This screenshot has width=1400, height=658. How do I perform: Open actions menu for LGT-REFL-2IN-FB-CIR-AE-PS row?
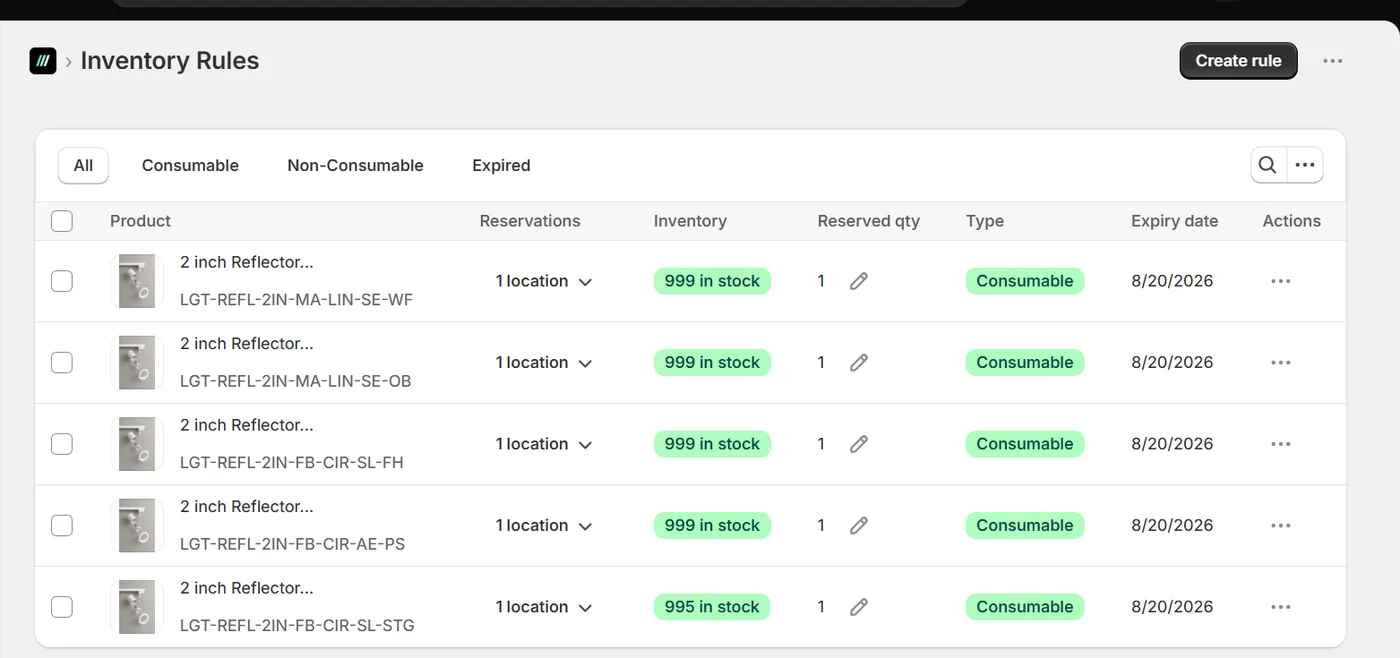click(1281, 525)
